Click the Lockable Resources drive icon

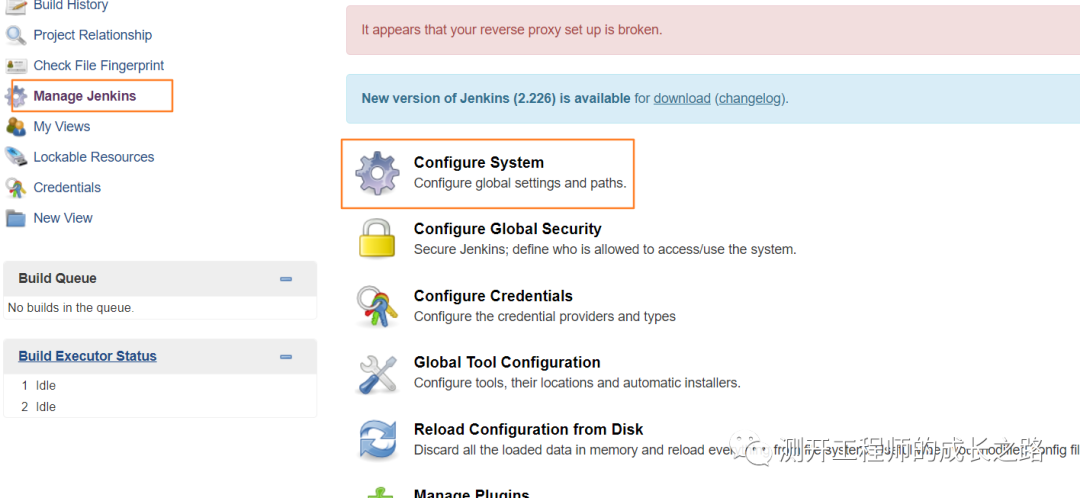point(16,157)
